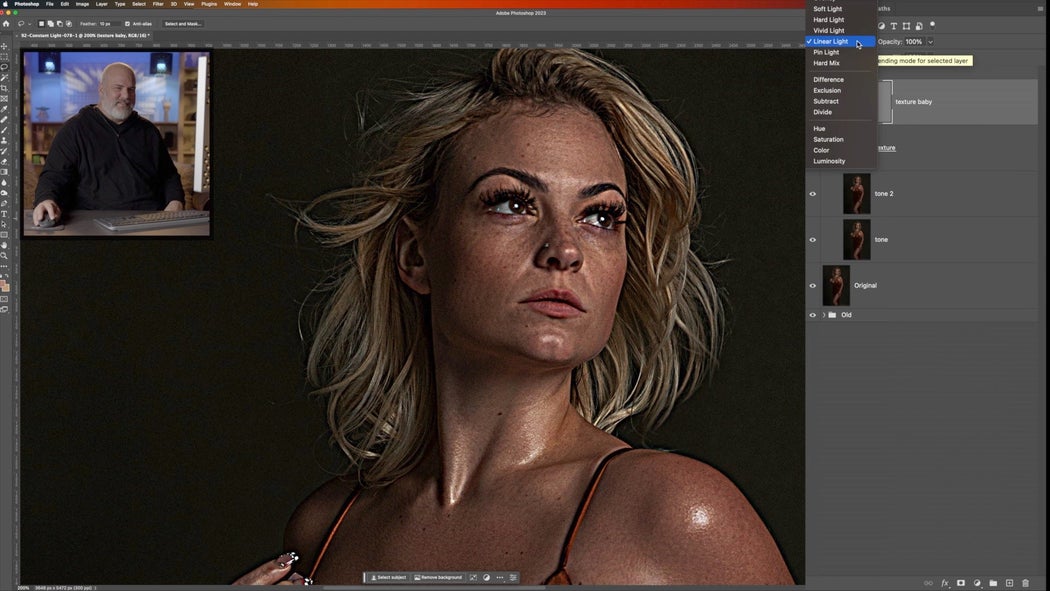Hide the tone 2 layer
The width and height of the screenshot is (1050, 591).
click(812, 193)
